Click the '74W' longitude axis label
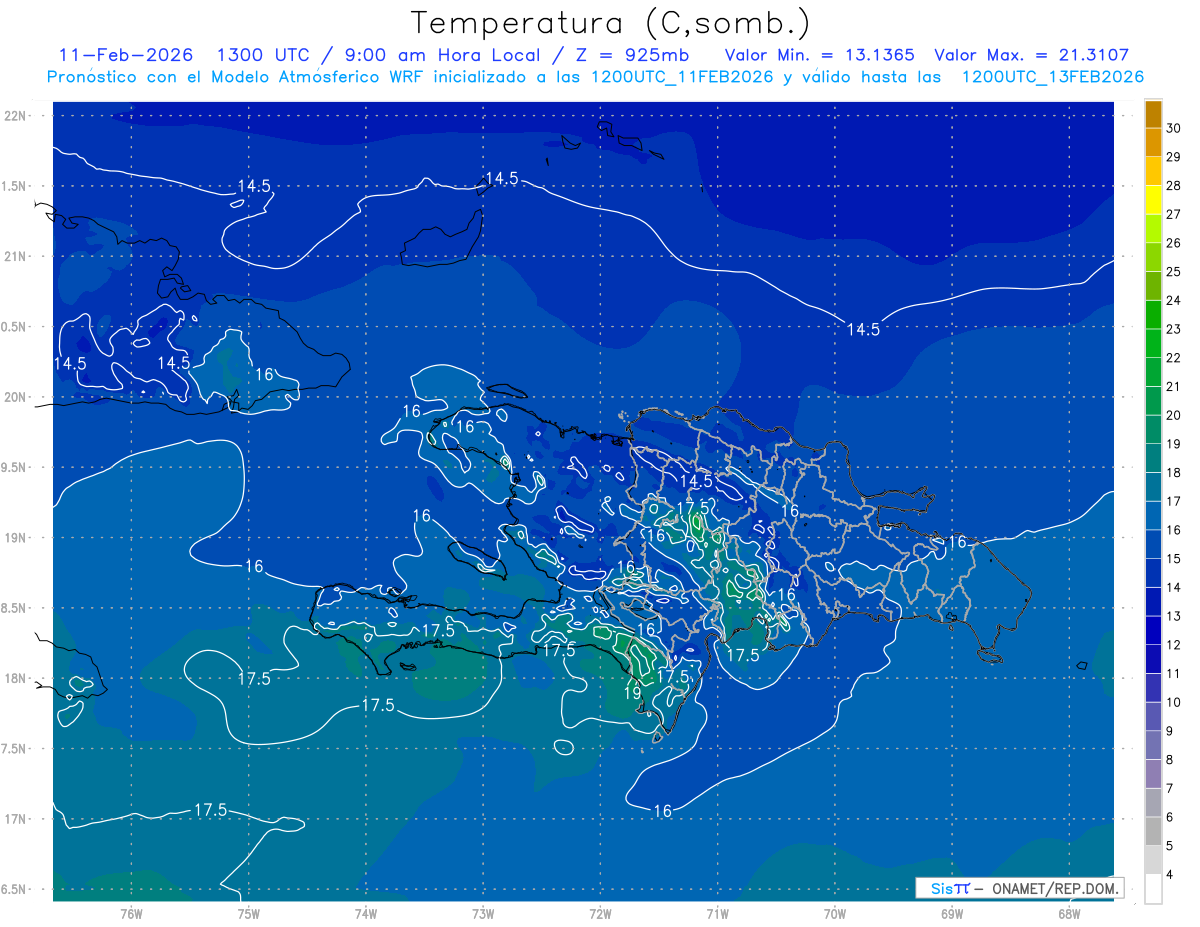The width and height of the screenshot is (1200, 927). [x=366, y=913]
